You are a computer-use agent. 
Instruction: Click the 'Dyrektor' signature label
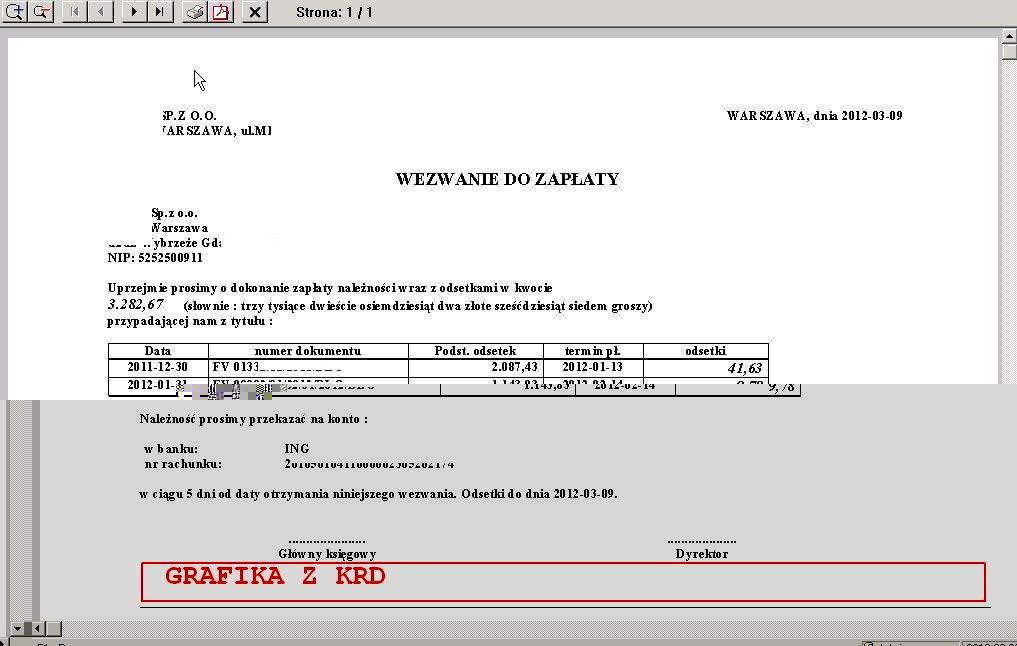click(x=702, y=554)
